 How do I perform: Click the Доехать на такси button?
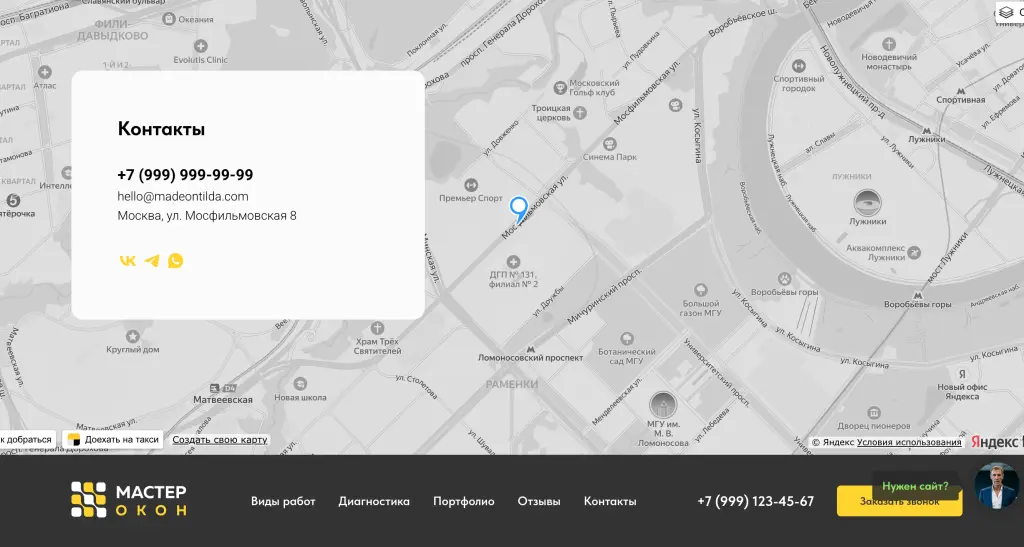(114, 439)
